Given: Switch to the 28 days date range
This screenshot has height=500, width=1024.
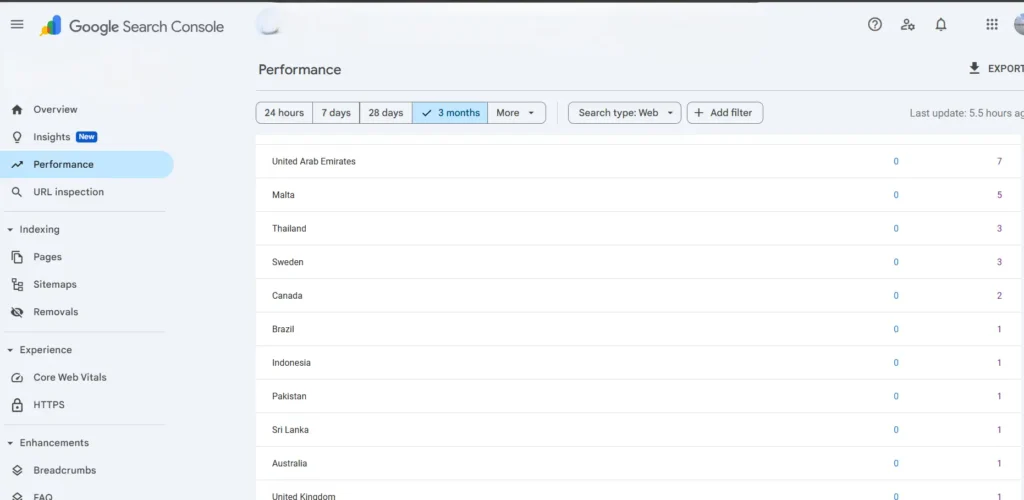Looking at the screenshot, I should tap(385, 113).
